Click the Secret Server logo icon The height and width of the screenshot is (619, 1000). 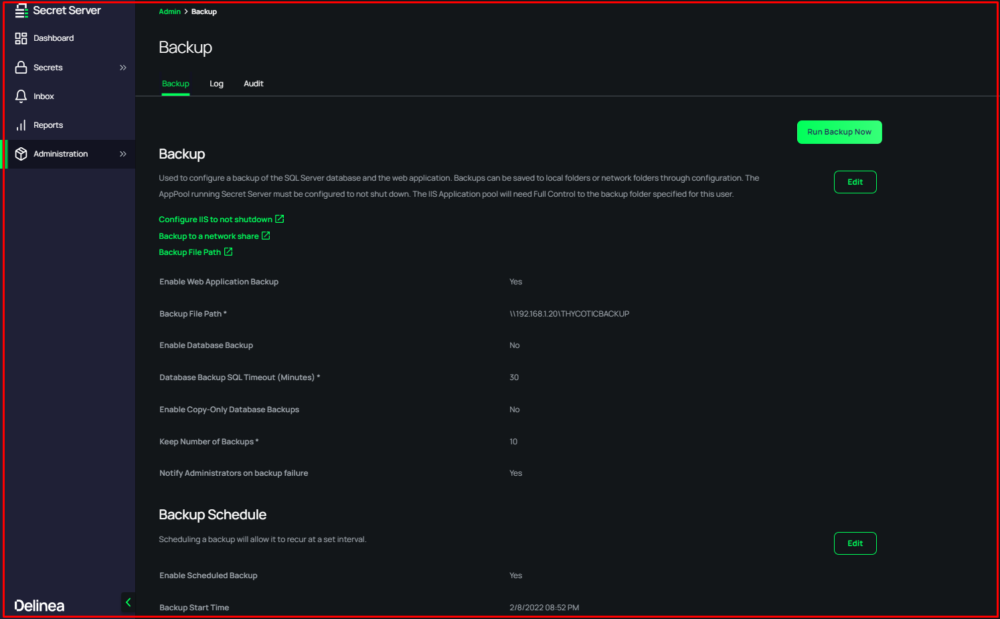(x=21, y=10)
